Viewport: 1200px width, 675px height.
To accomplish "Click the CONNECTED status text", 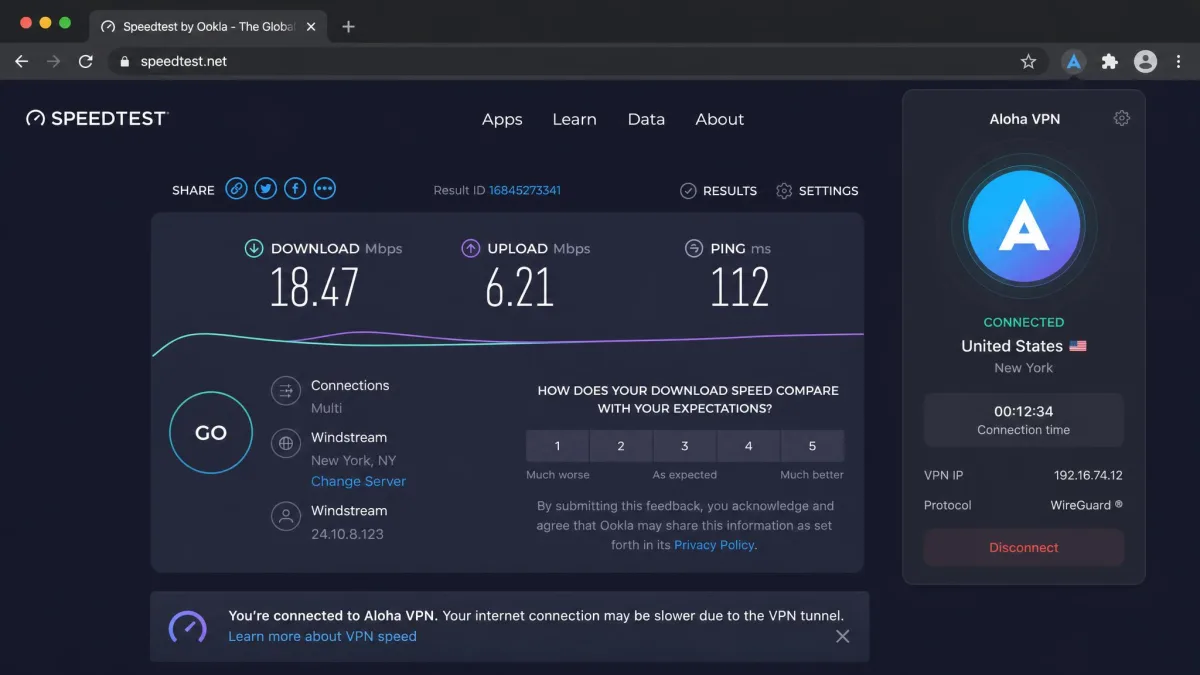I will (1024, 322).
